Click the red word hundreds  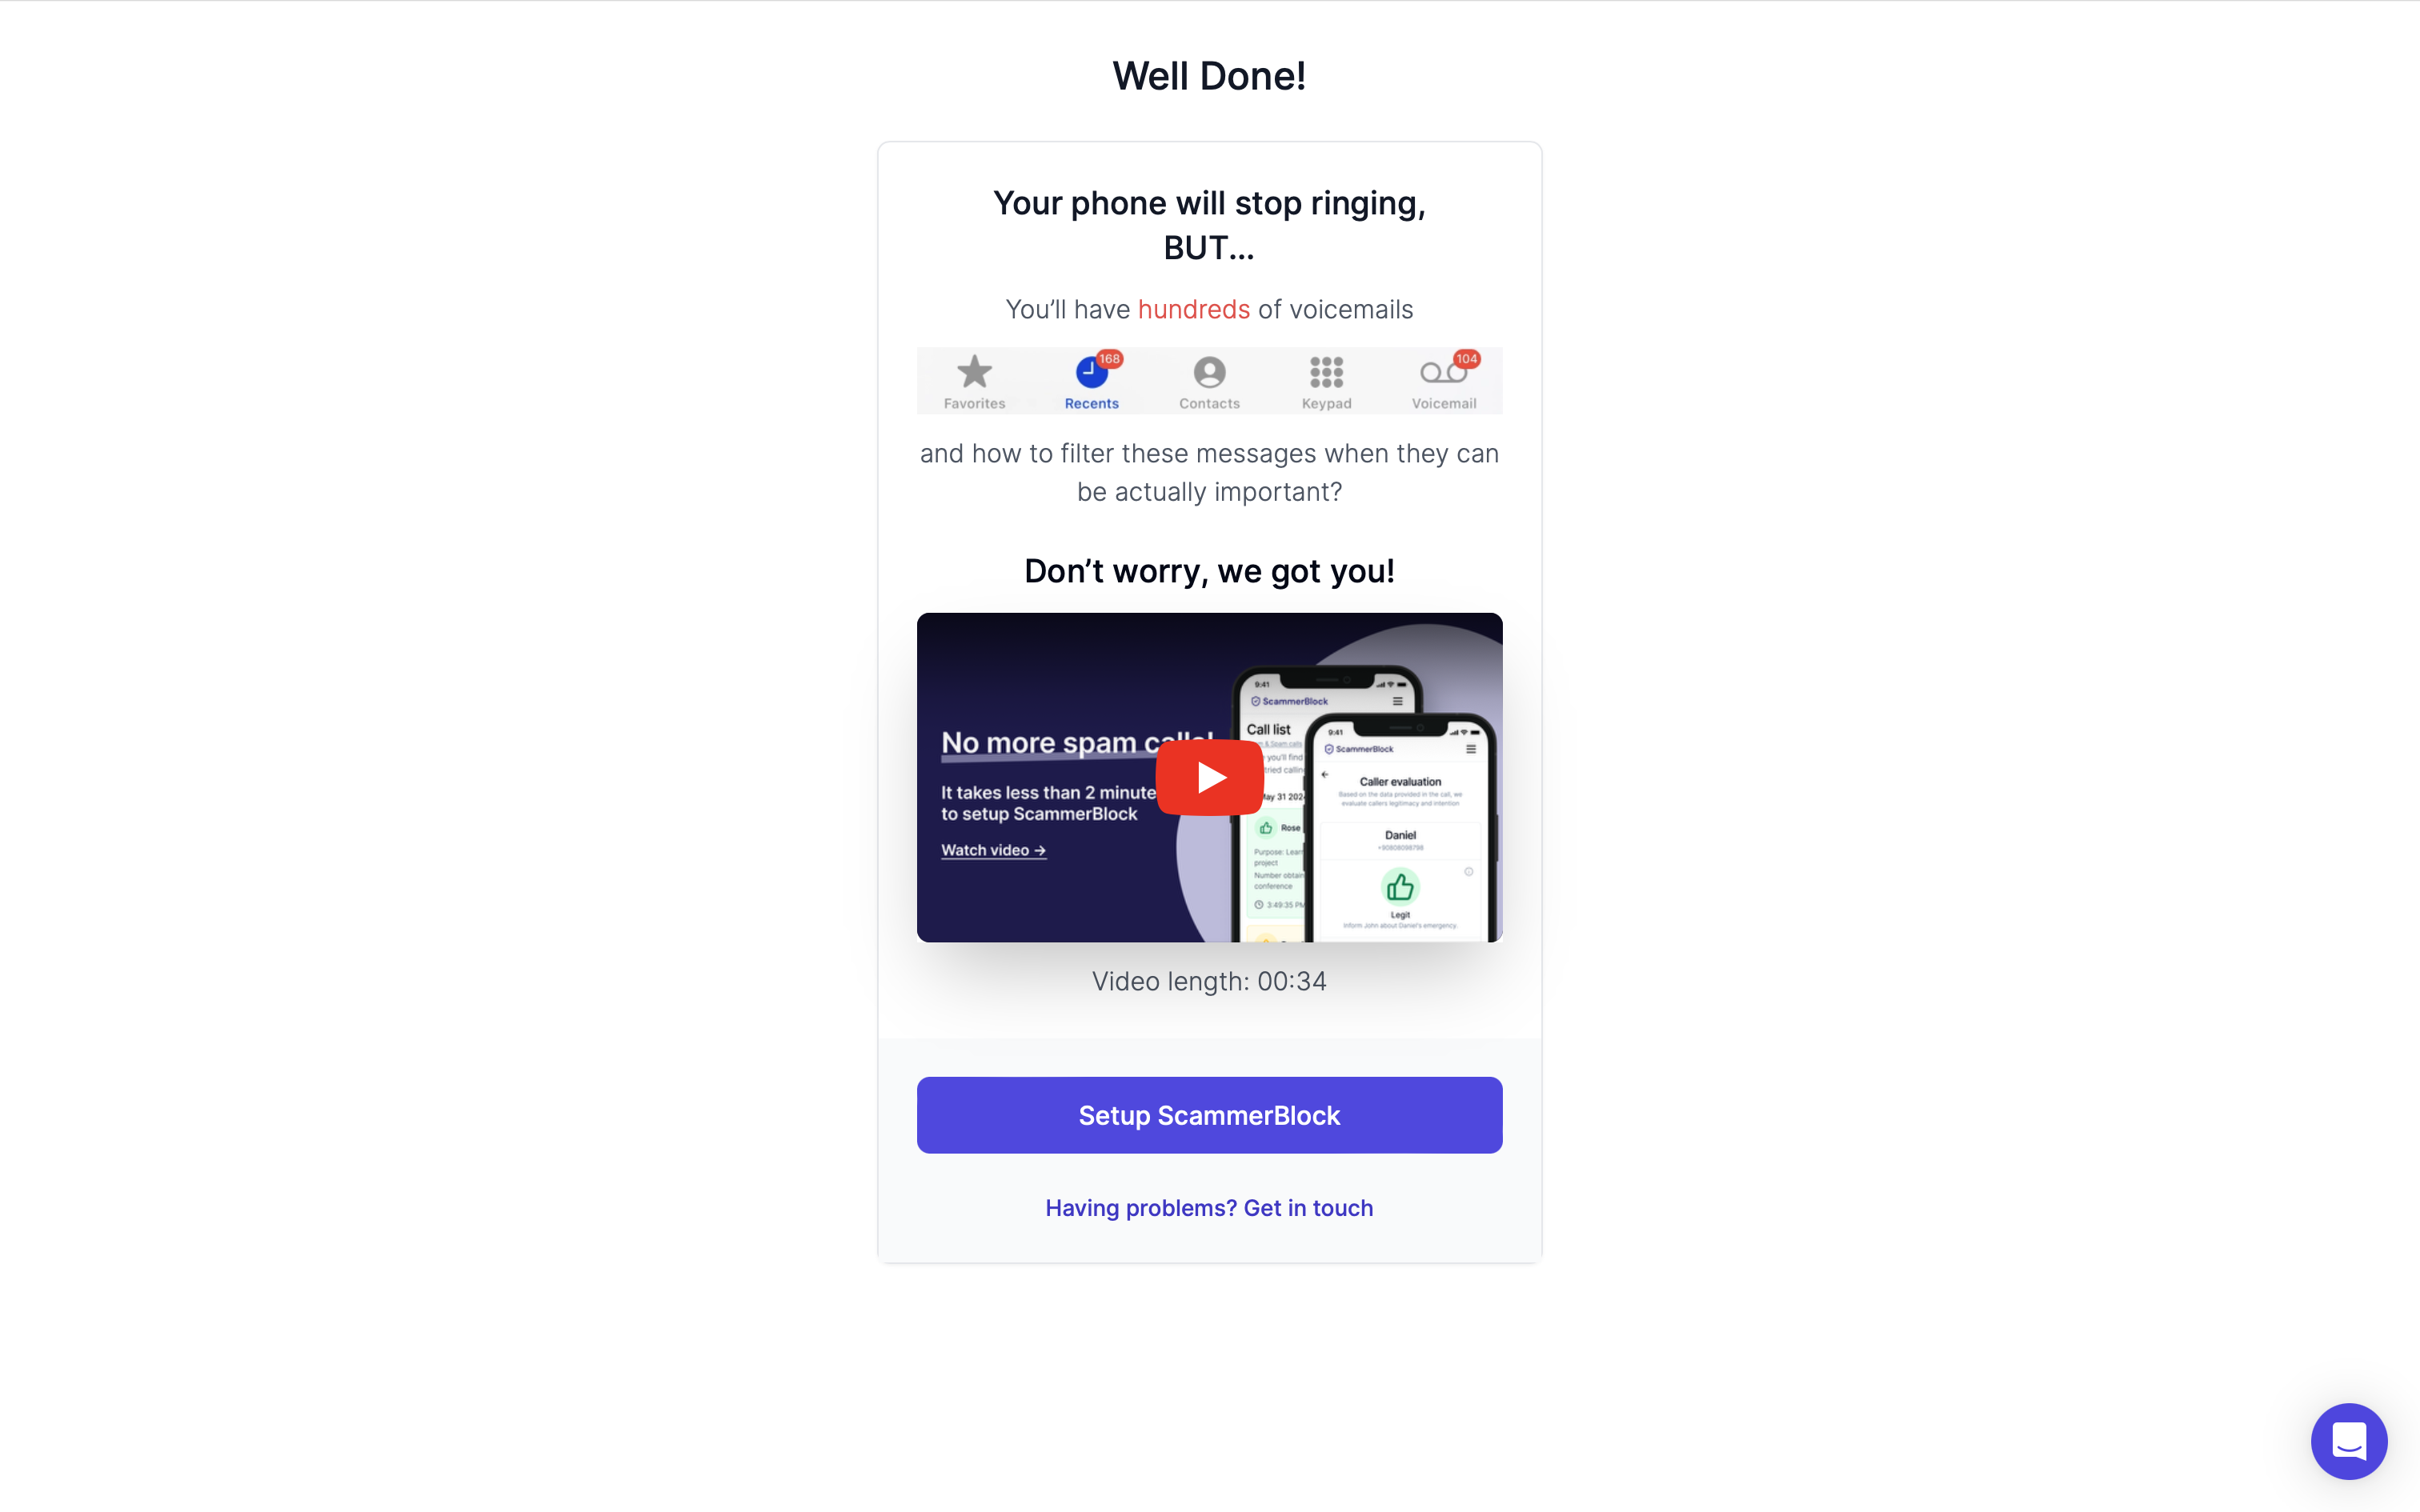1194,310
